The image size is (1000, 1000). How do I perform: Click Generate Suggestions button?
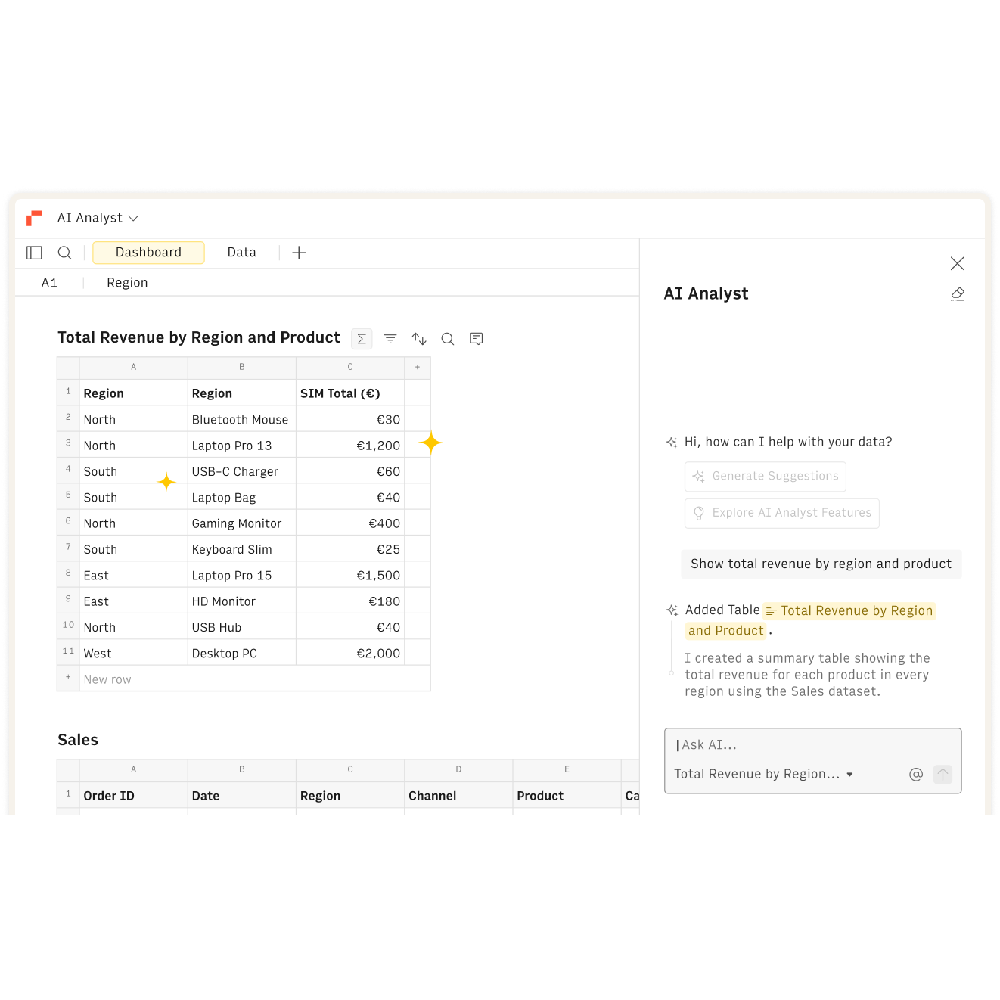[765, 476]
